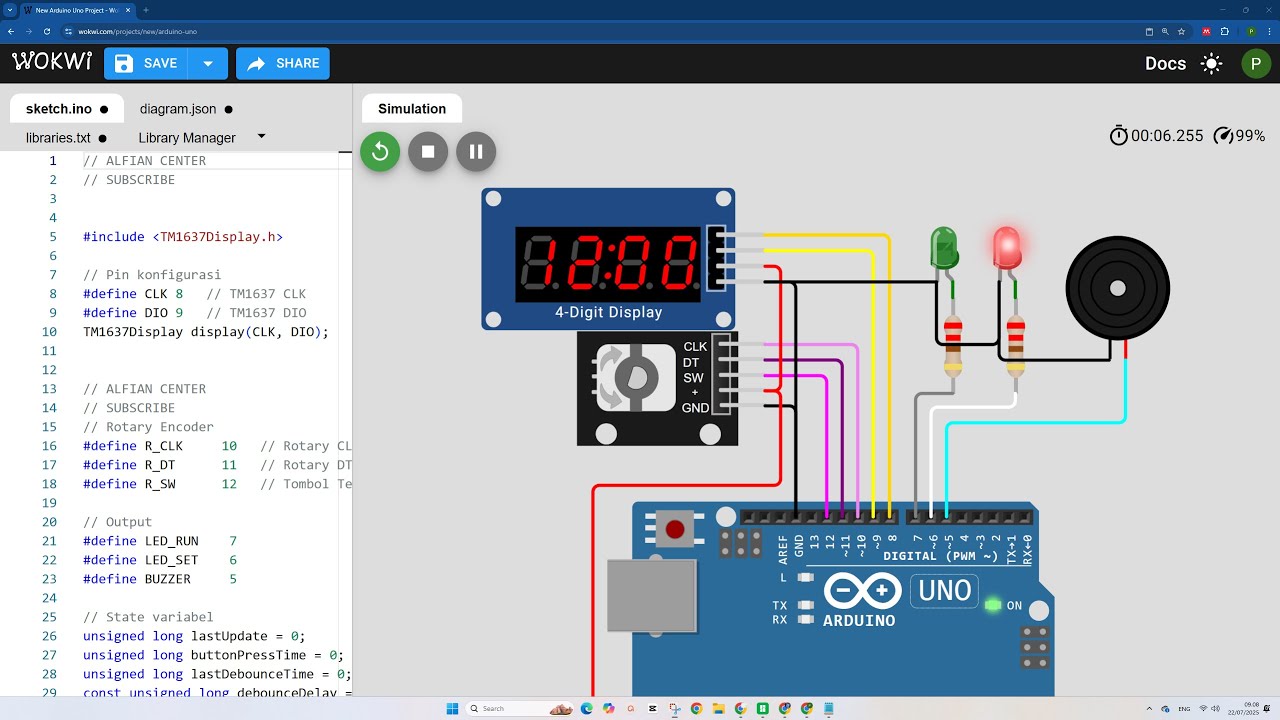Open the browser zoom magnifier icon
The width and height of the screenshot is (1280, 720).
point(1165,31)
